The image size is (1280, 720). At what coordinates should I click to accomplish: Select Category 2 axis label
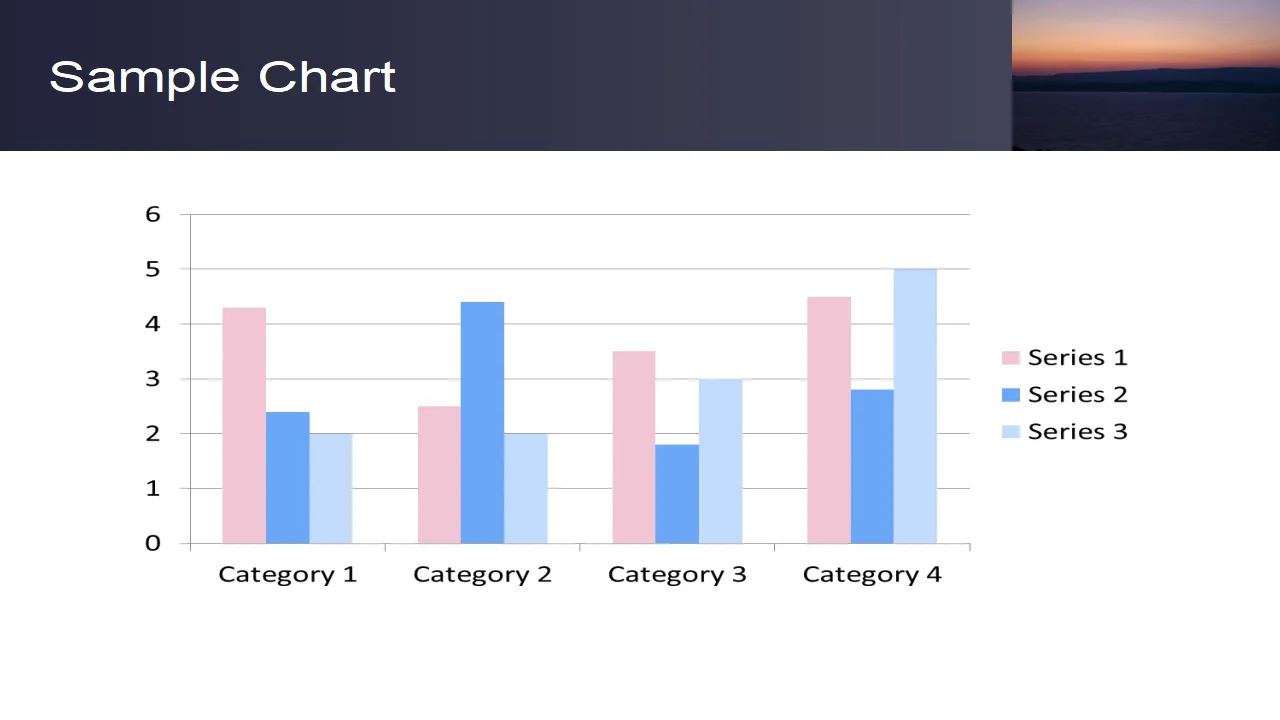pyautogui.click(x=482, y=575)
